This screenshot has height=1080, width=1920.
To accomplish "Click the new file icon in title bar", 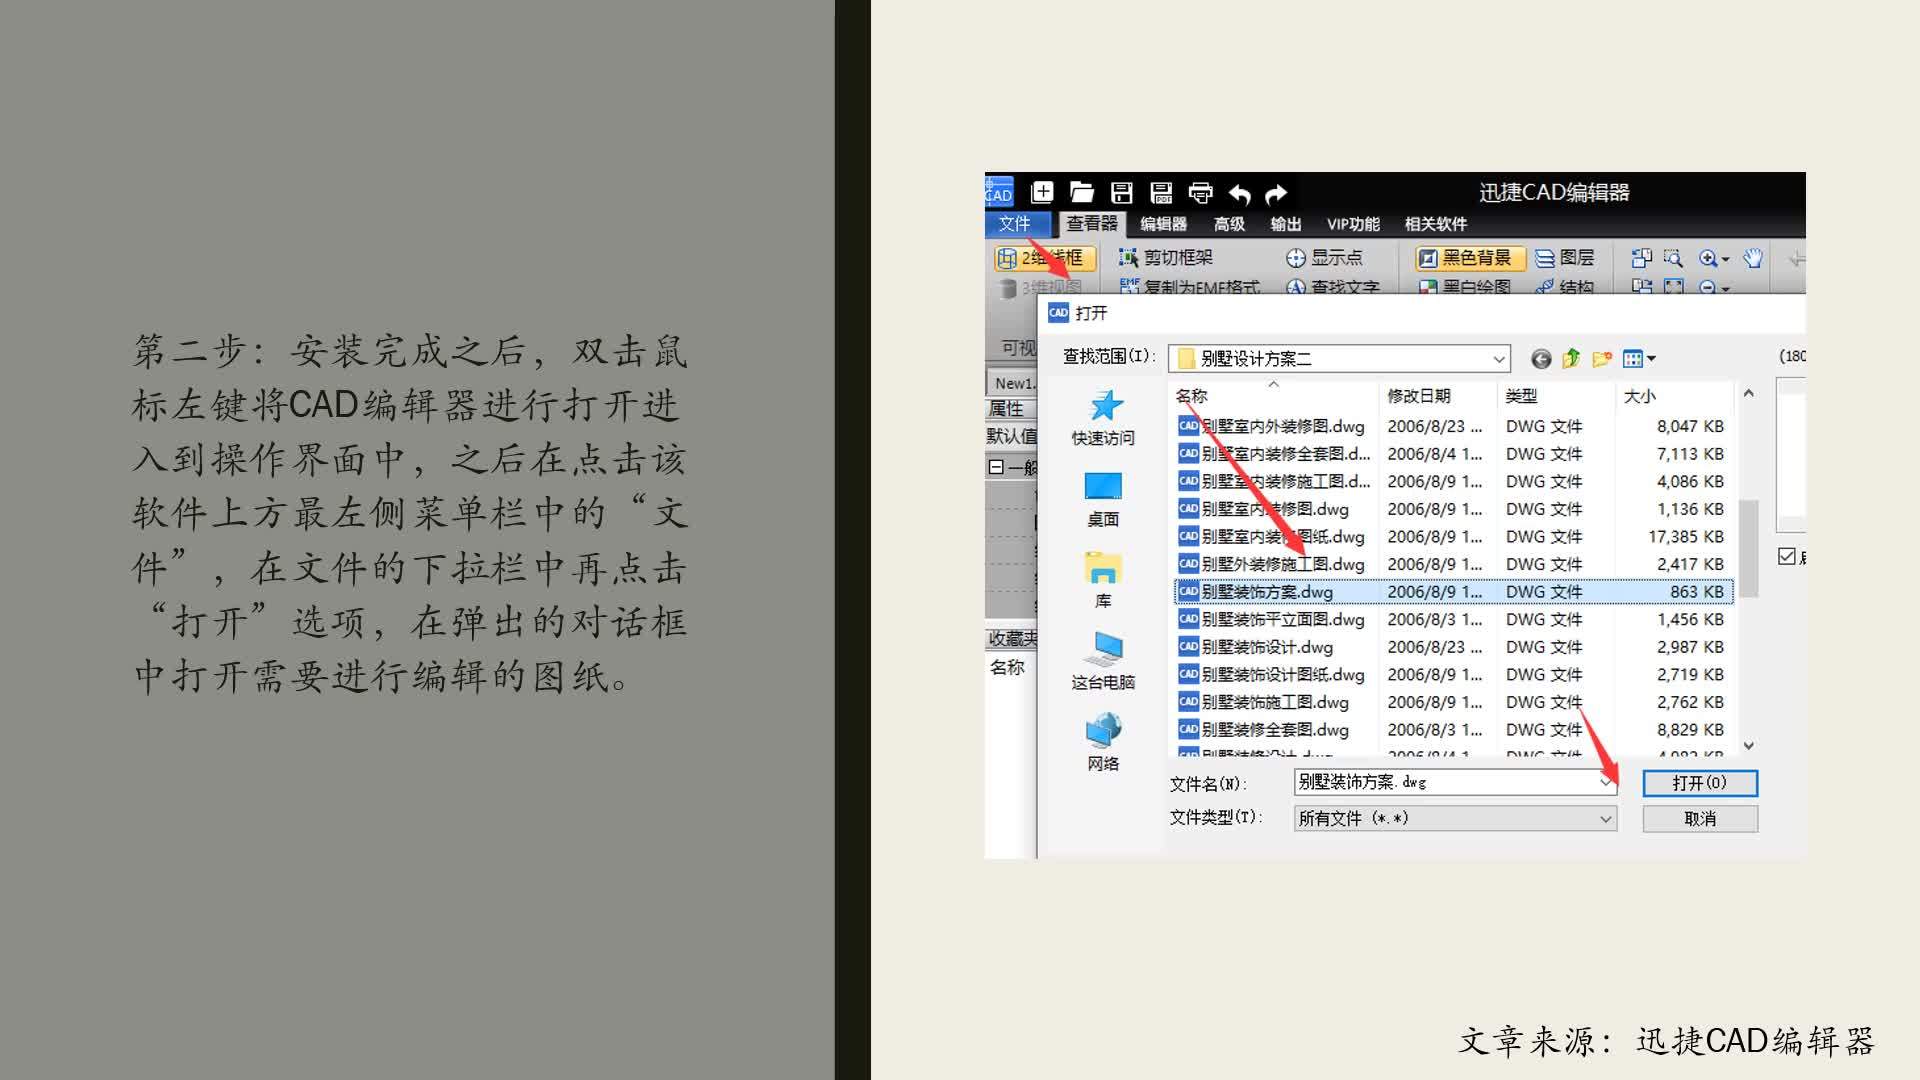I will 1042,192.
